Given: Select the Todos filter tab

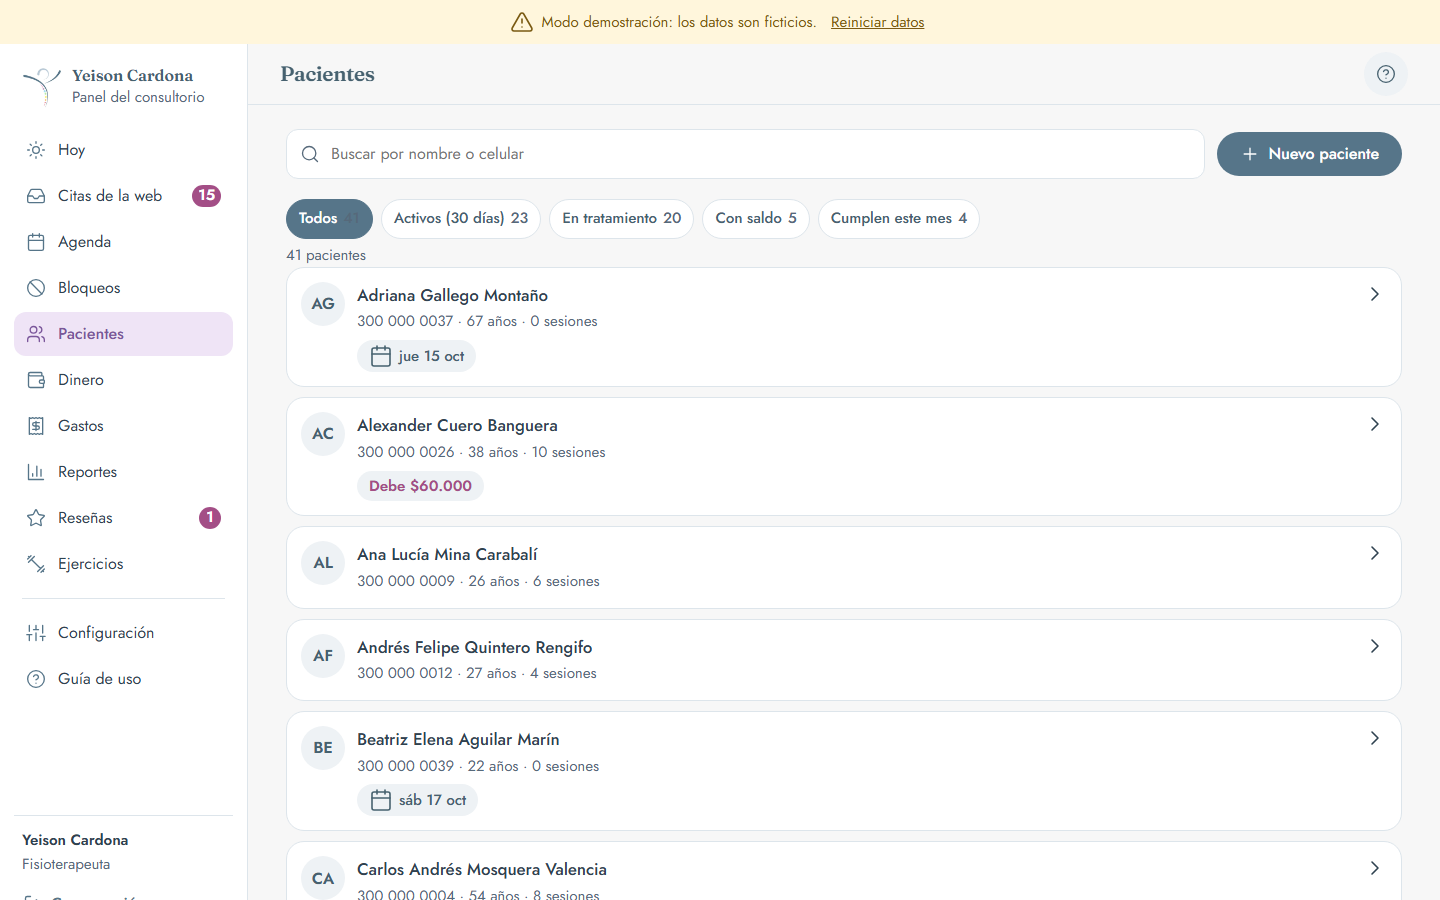Looking at the screenshot, I should click(329, 219).
